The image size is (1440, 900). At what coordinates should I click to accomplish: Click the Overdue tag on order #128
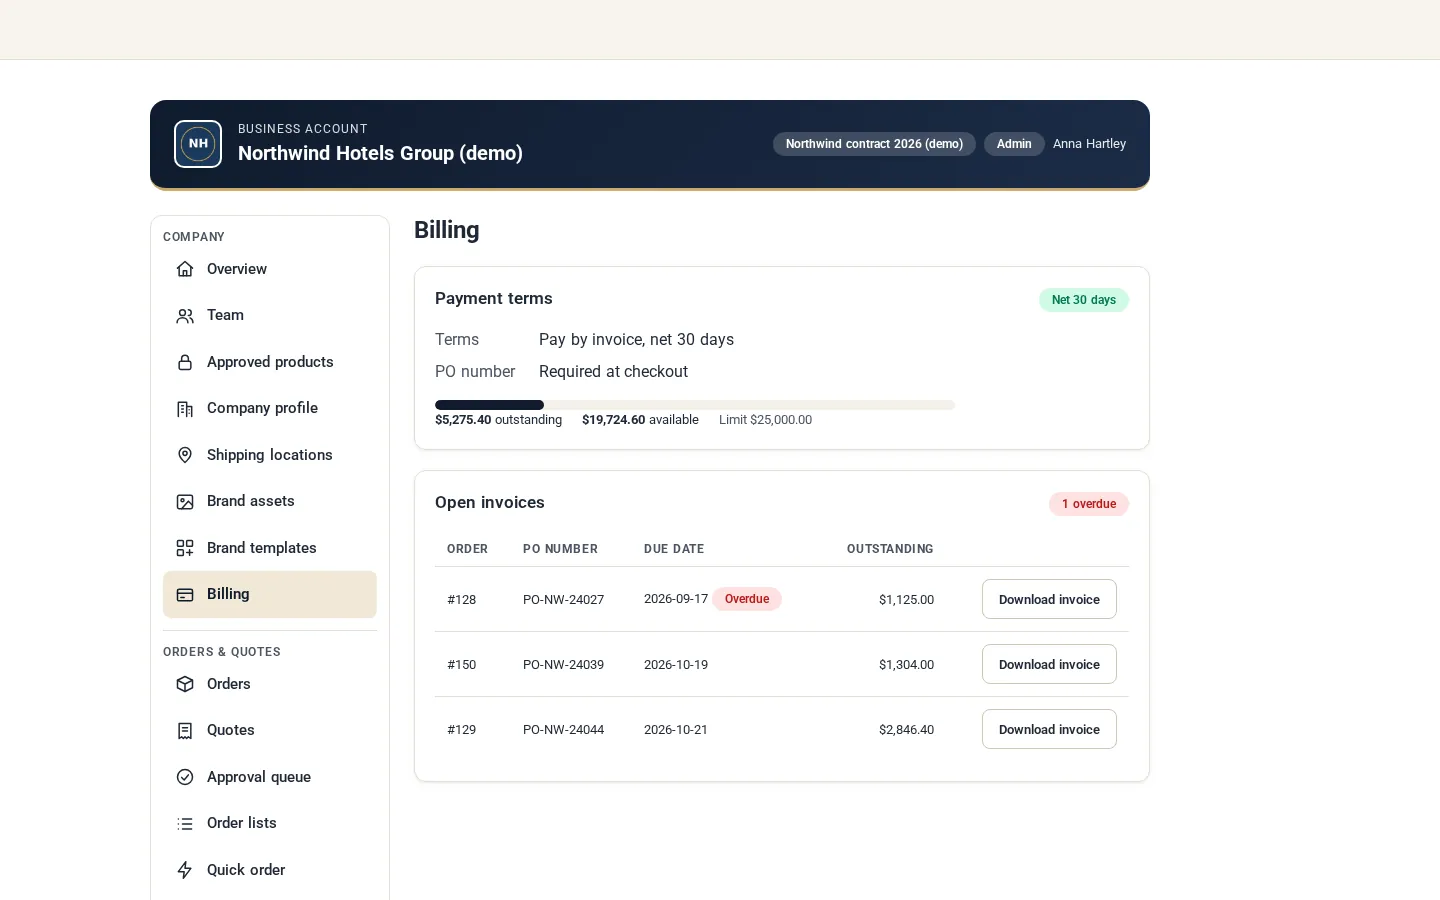pyautogui.click(x=747, y=599)
